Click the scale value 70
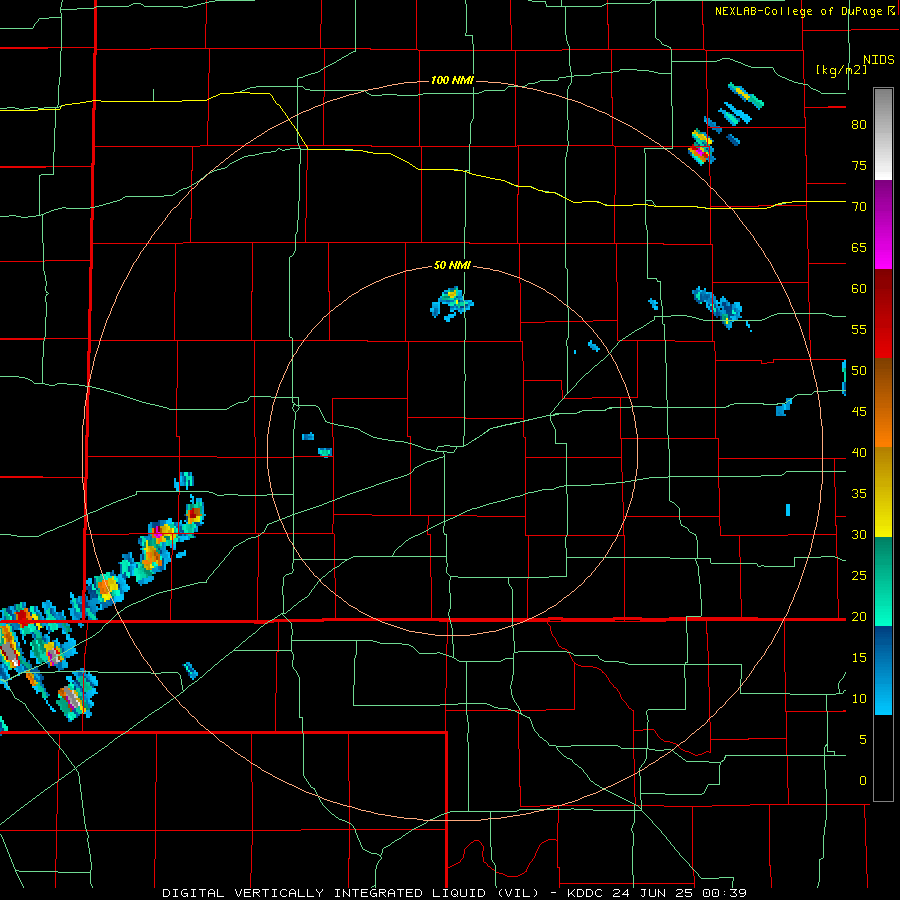900x900 pixels. pyautogui.click(x=859, y=207)
